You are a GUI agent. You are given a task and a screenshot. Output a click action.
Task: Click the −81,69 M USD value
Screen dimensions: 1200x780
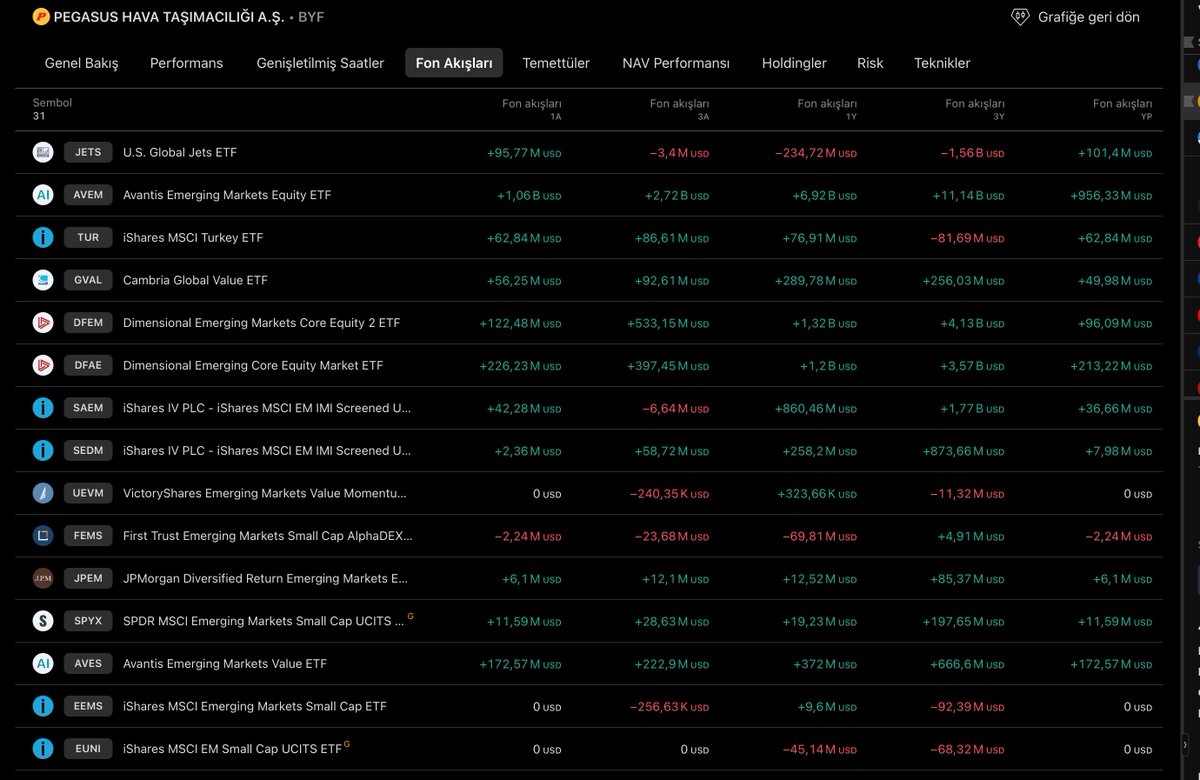click(x=968, y=238)
